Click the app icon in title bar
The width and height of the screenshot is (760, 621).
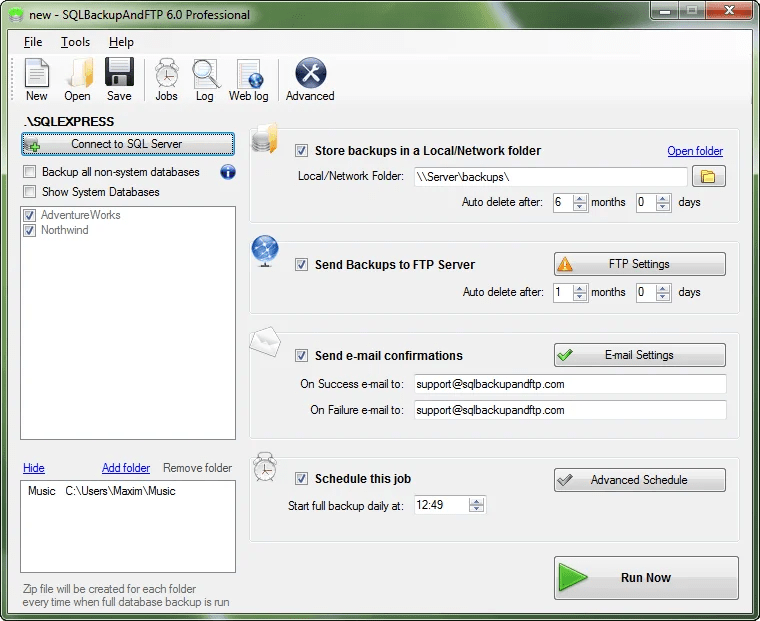tap(16, 15)
